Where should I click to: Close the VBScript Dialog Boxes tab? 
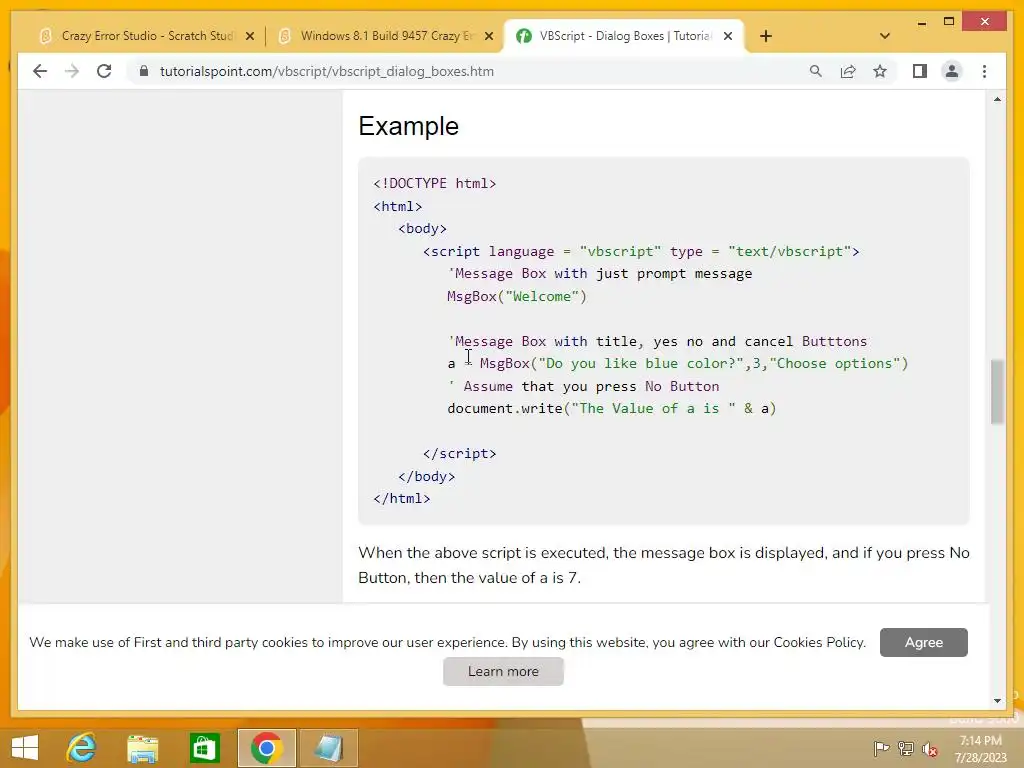(x=728, y=36)
